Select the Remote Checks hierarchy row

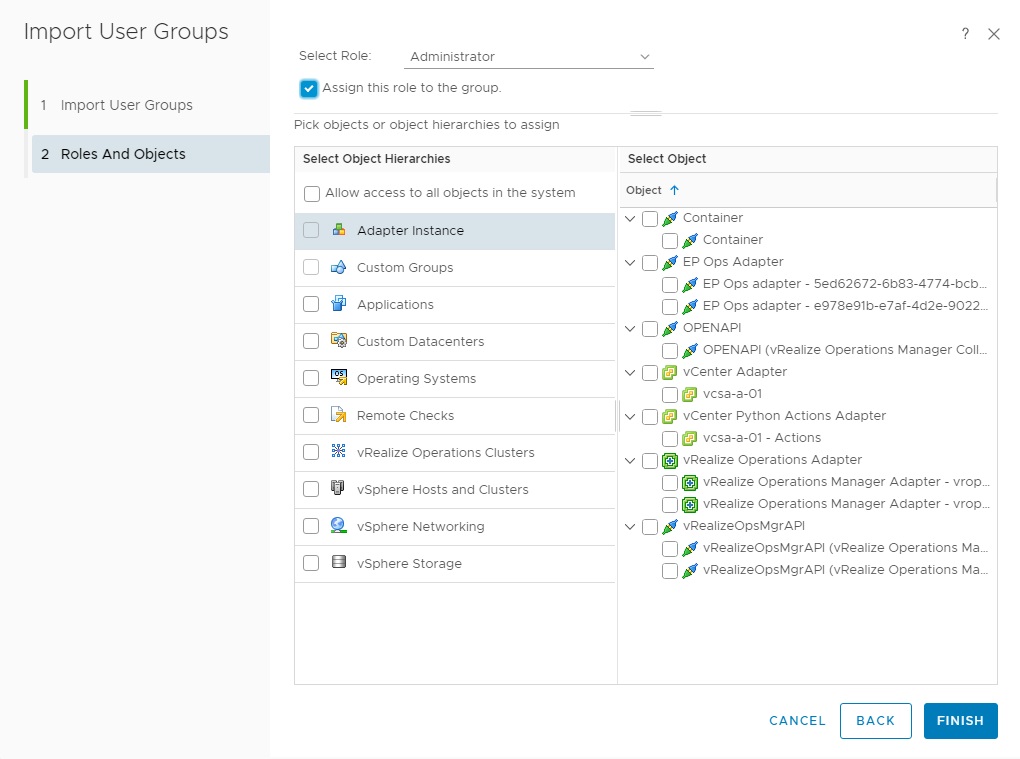point(455,416)
